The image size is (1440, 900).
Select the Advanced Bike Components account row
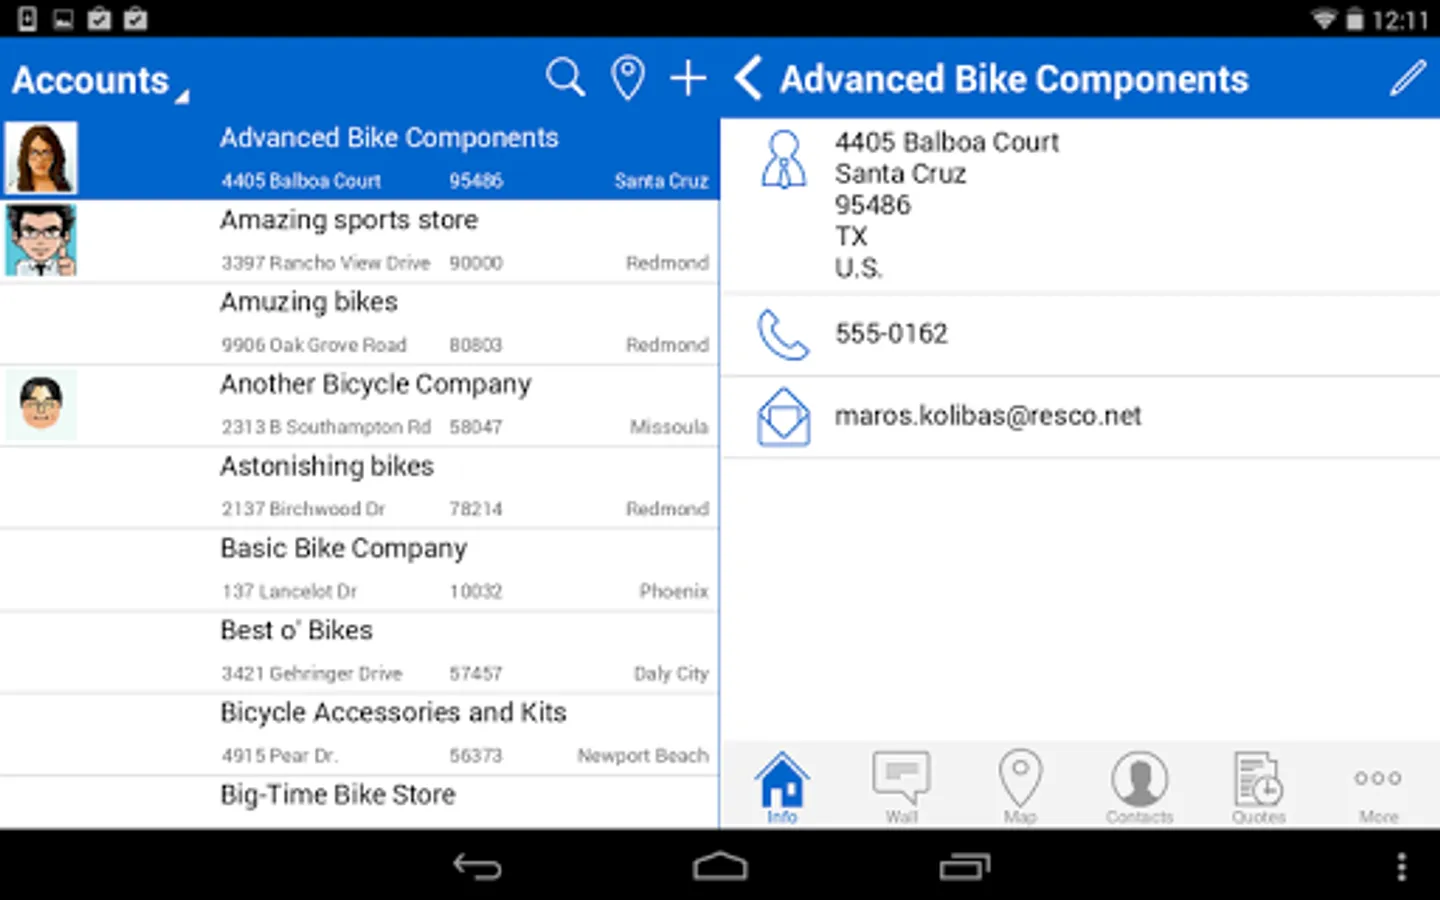pos(359,158)
